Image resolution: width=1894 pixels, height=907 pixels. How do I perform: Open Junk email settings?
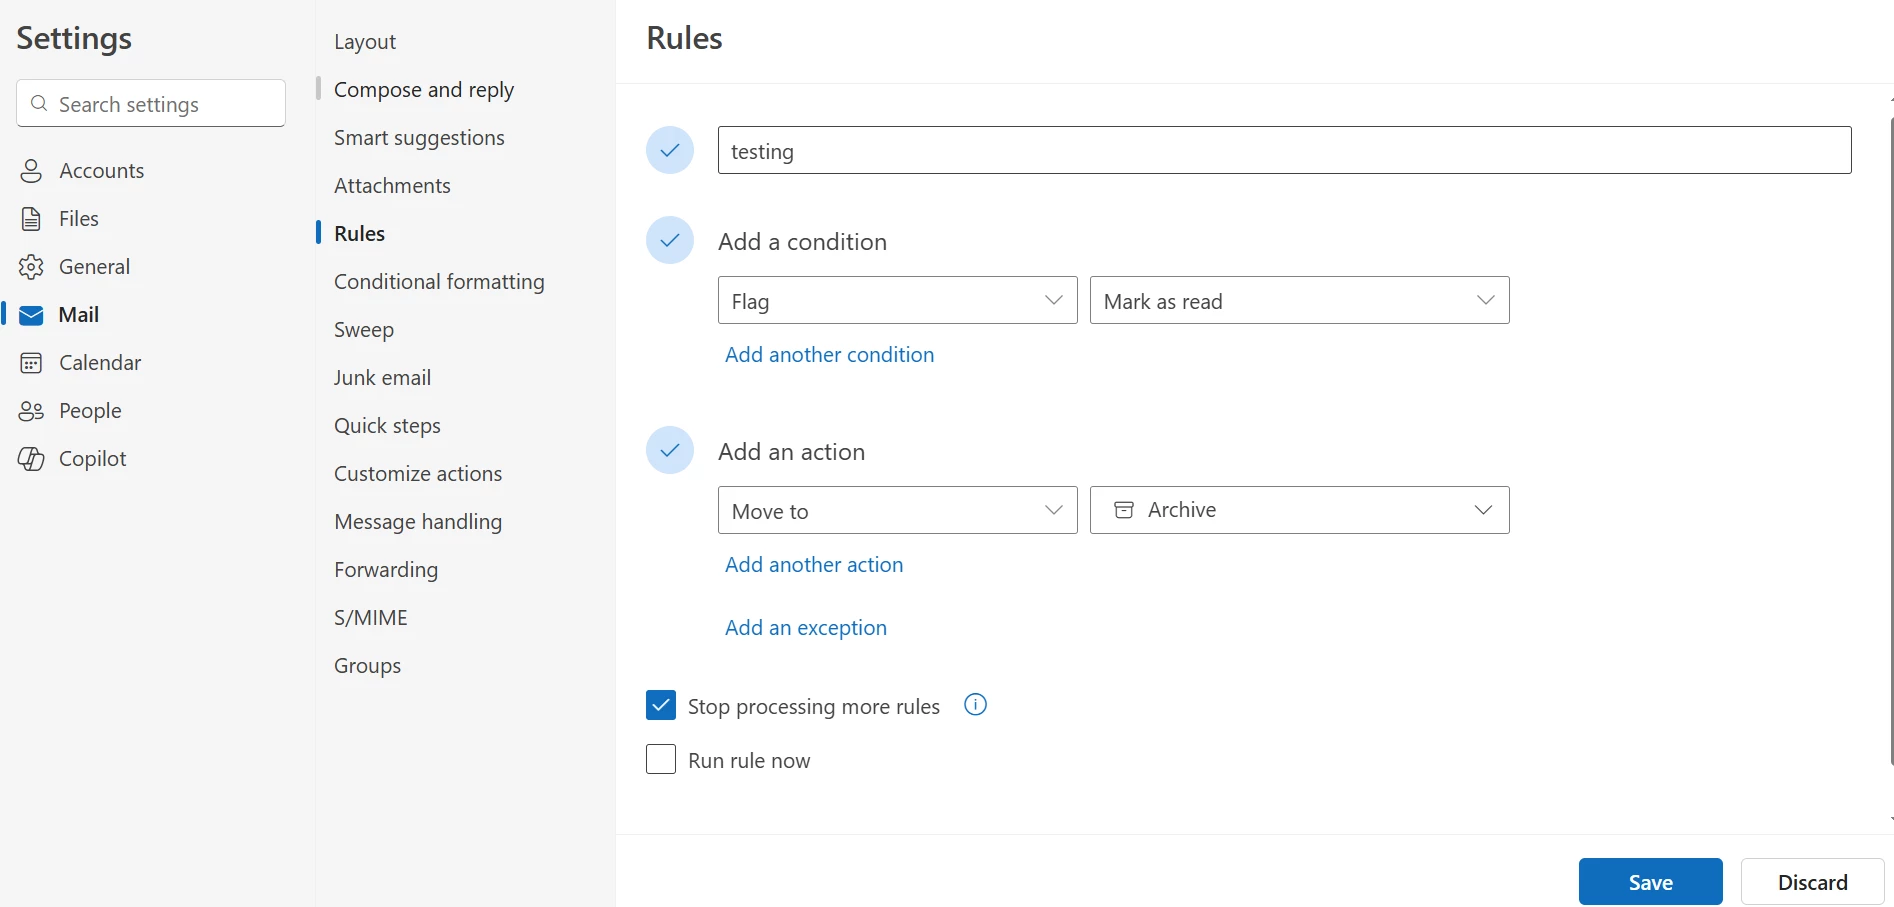(x=383, y=378)
